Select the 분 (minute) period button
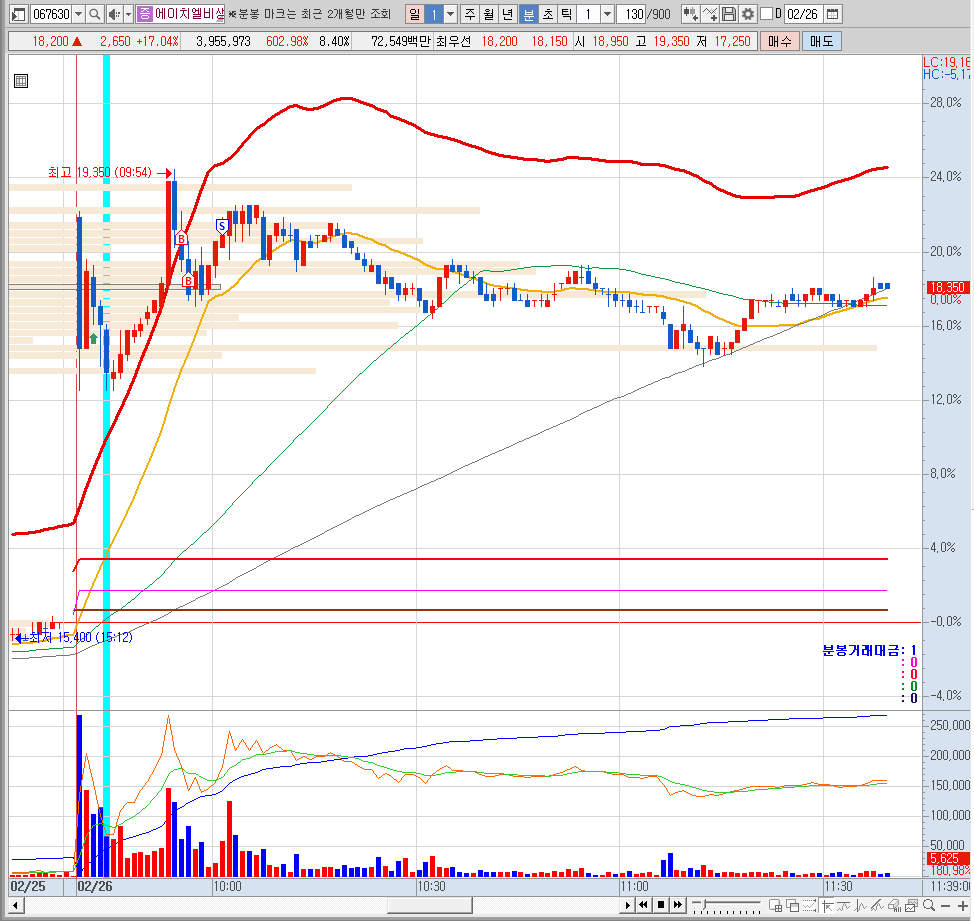This screenshot has width=974, height=921. pyautogui.click(x=528, y=14)
